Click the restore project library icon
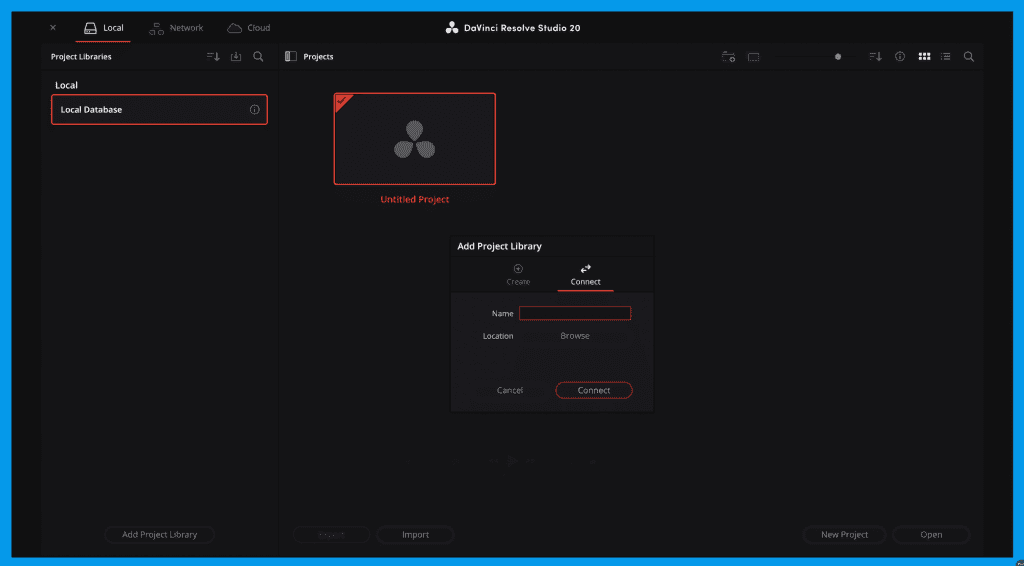 (x=236, y=57)
